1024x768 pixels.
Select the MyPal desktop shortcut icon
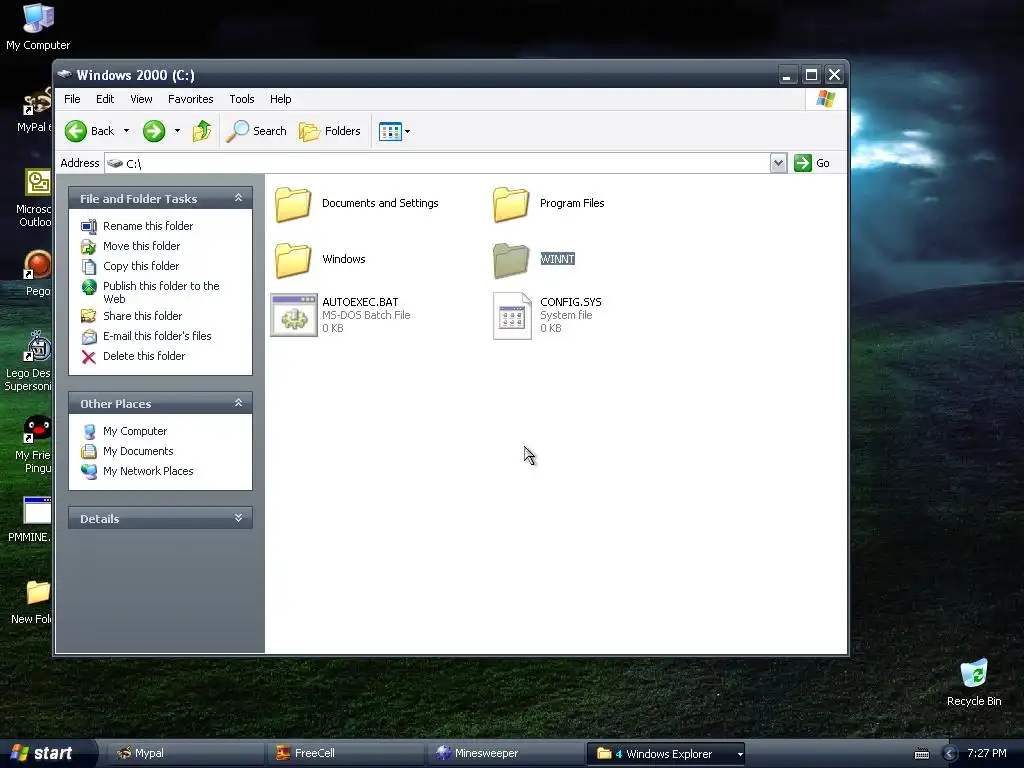(x=37, y=102)
